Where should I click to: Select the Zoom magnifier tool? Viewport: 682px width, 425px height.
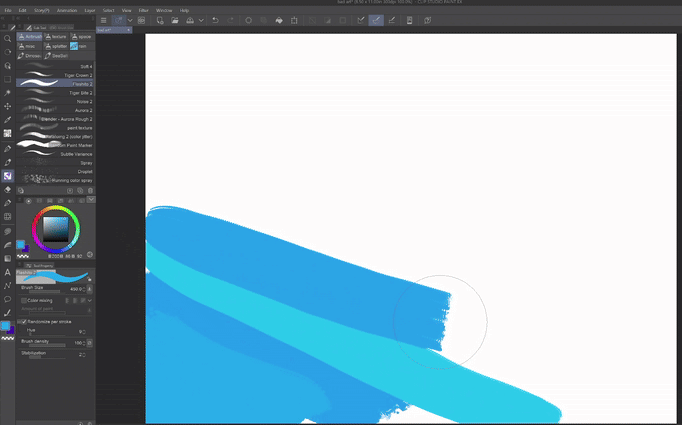[x=8, y=38]
